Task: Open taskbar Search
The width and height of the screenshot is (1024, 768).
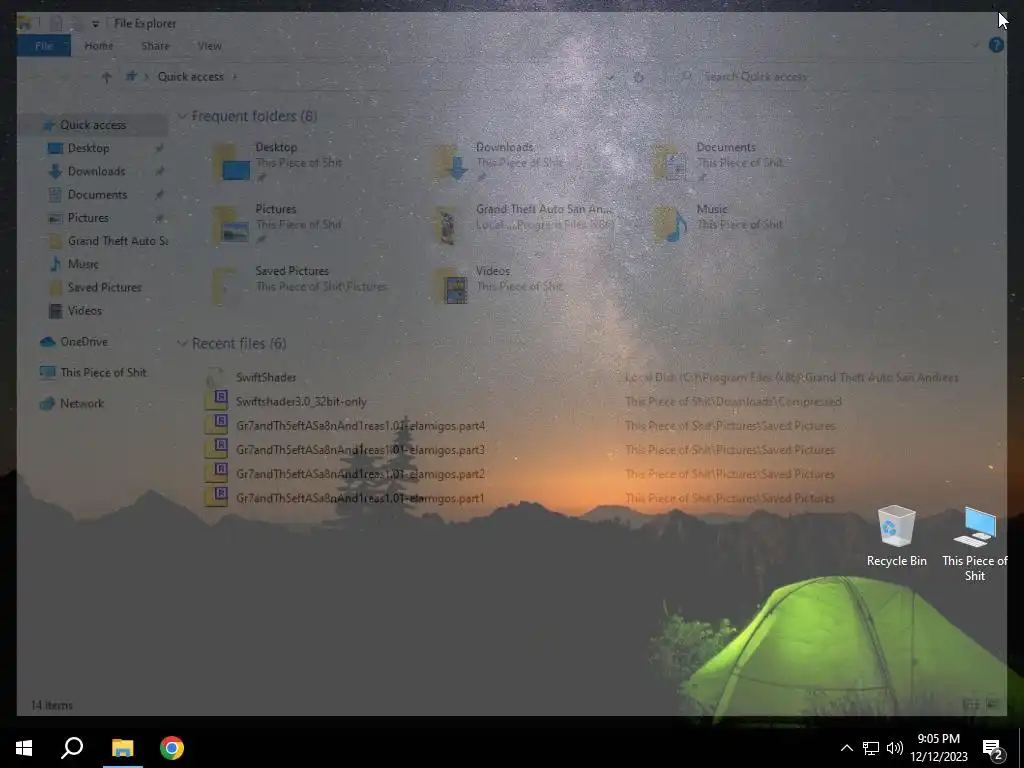Action: 72,748
